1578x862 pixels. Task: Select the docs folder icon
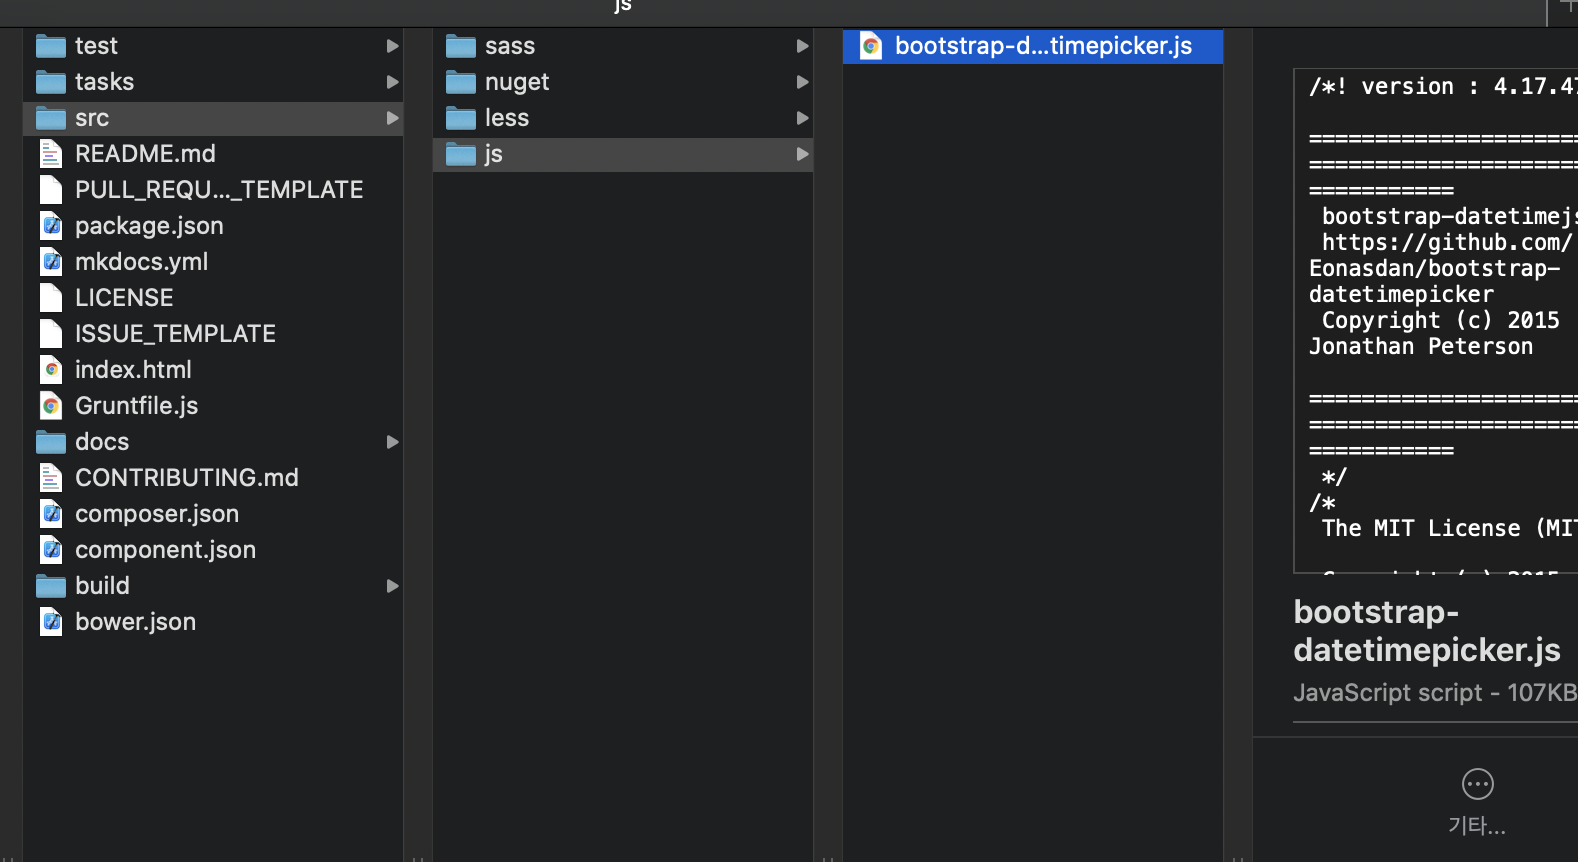coord(51,442)
